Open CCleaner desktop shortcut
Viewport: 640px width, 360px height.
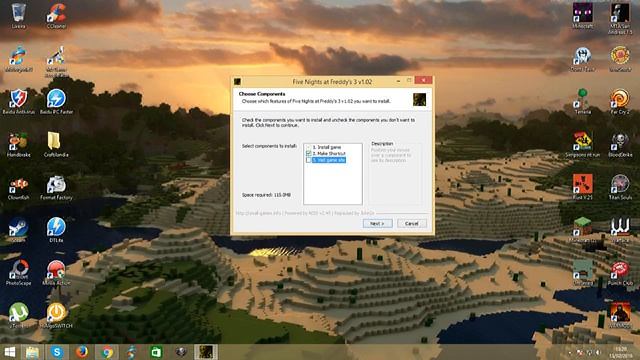(x=56, y=16)
